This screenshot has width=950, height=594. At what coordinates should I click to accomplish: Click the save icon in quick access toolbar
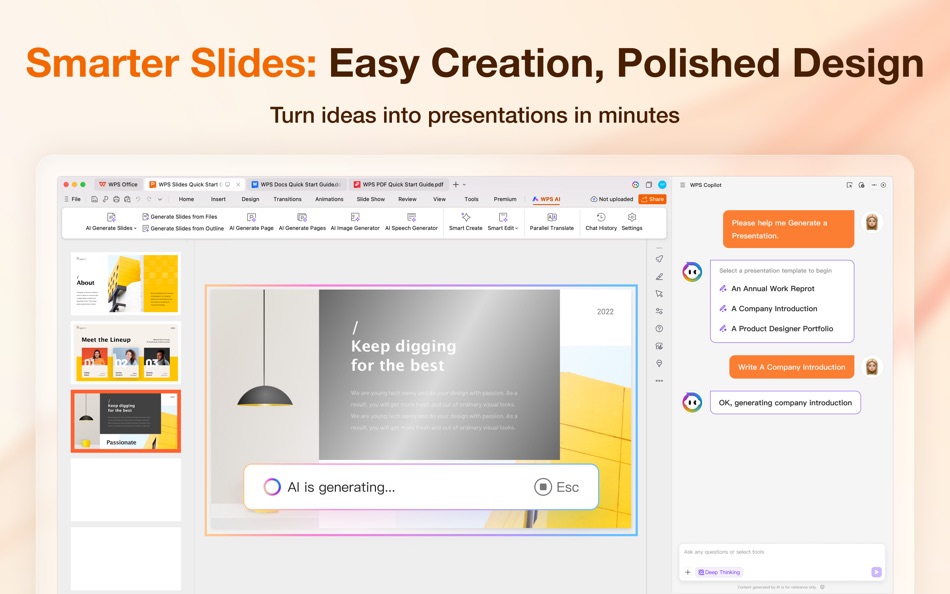[x=95, y=199]
